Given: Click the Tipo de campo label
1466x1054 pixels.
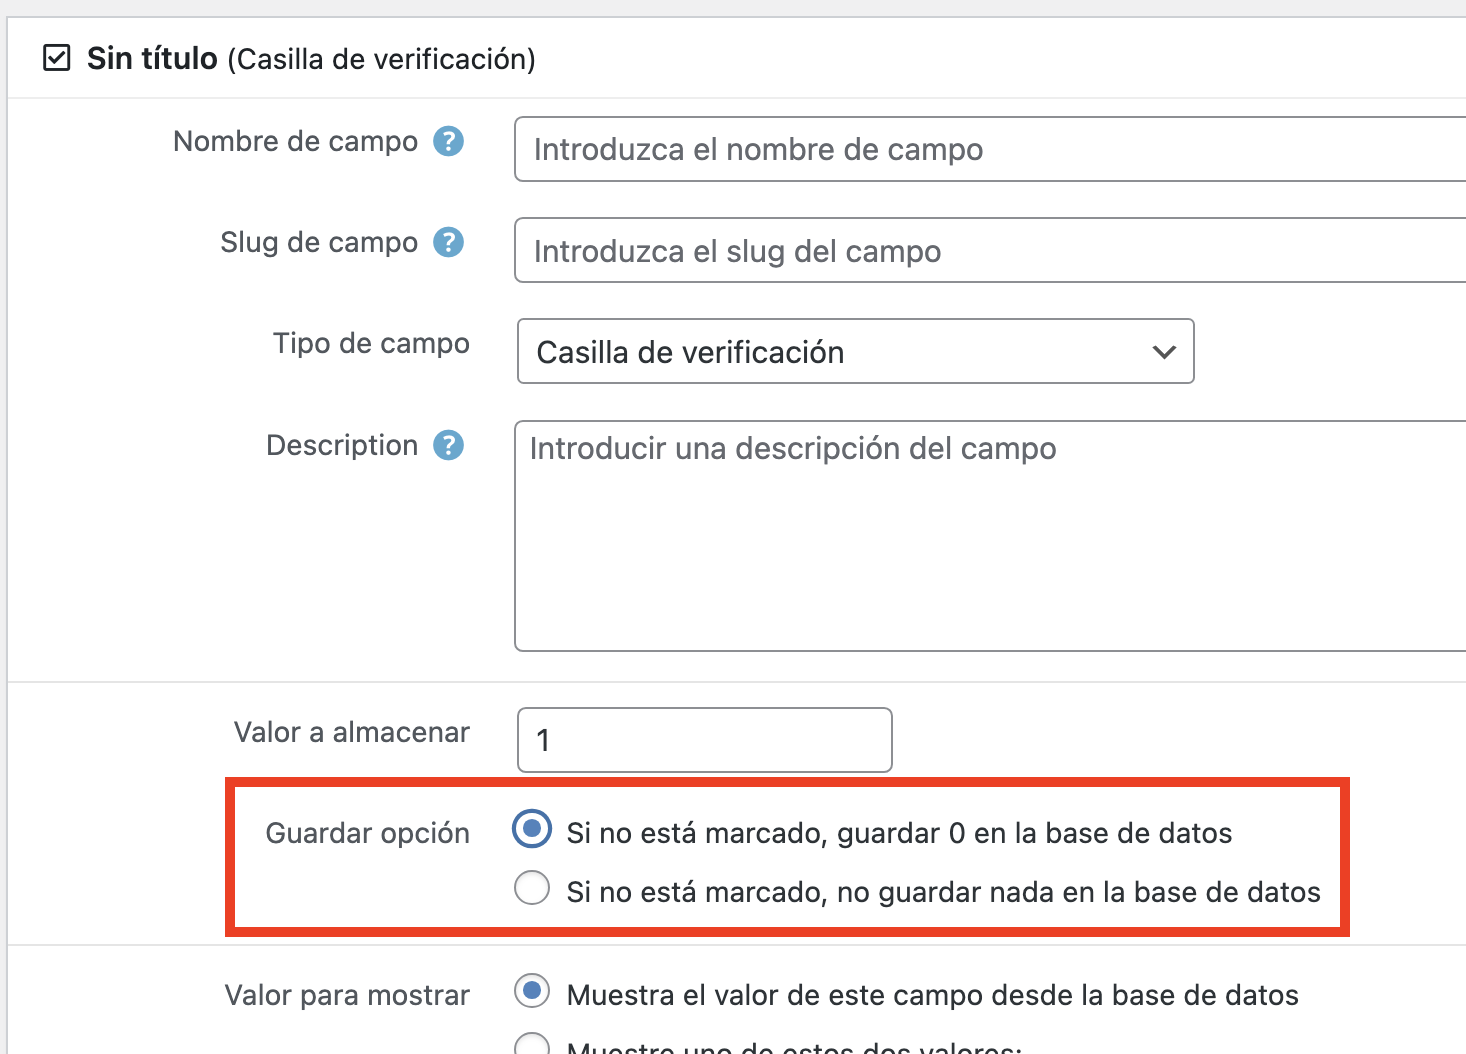Looking at the screenshot, I should click(x=371, y=343).
